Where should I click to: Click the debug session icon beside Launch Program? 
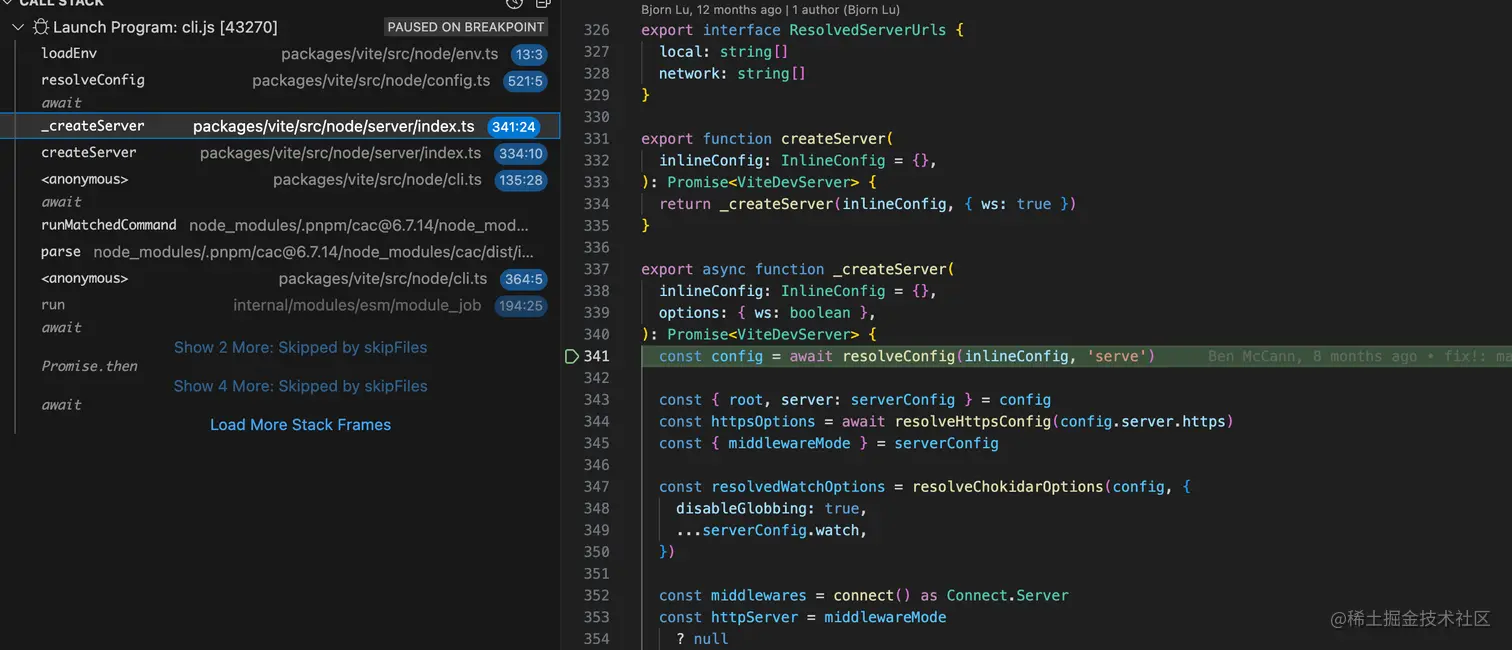click(x=40, y=28)
